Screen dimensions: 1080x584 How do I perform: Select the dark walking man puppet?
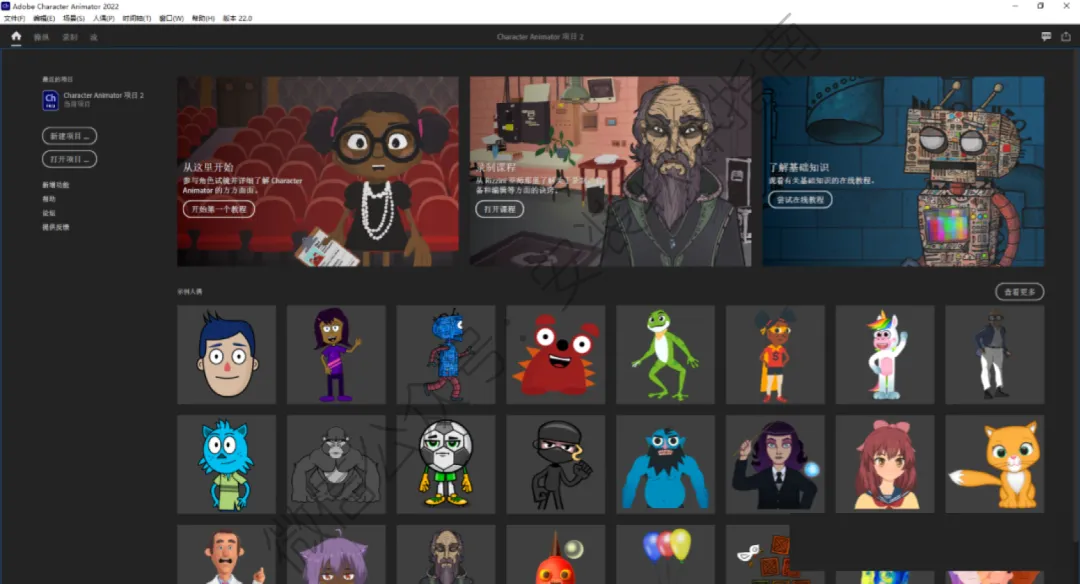pyautogui.click(x=995, y=355)
